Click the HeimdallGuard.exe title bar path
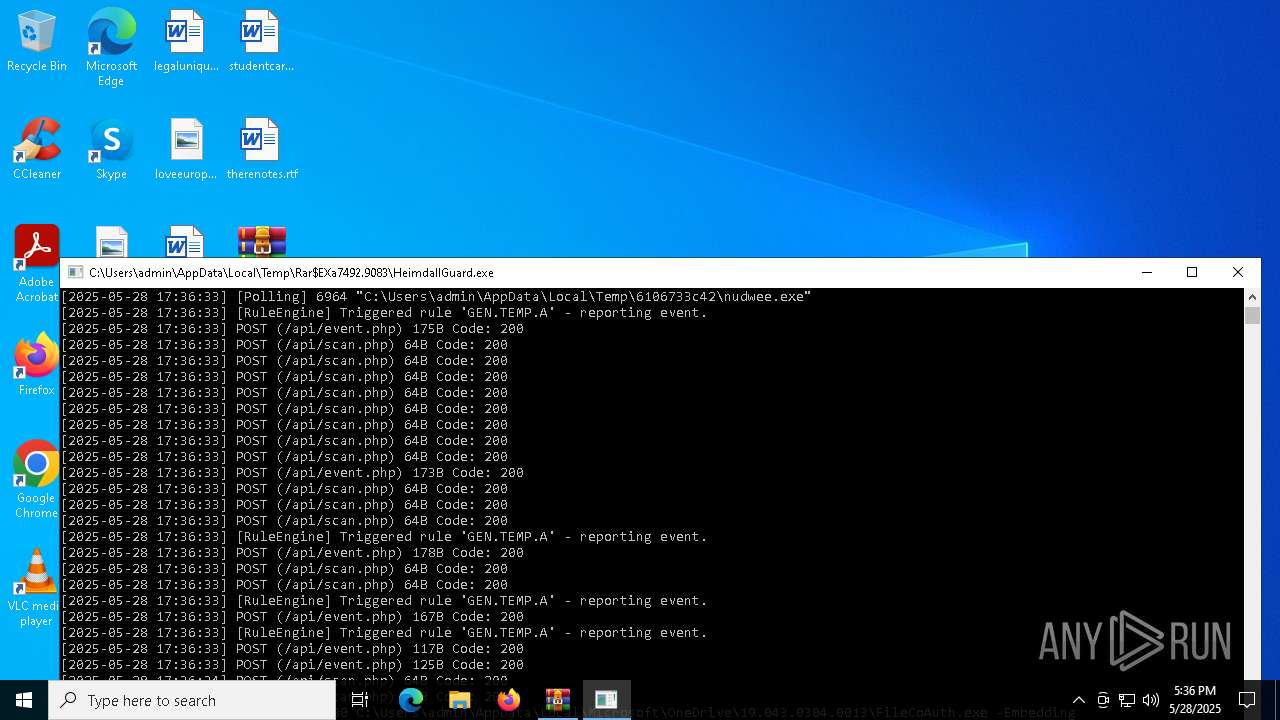 (x=291, y=273)
